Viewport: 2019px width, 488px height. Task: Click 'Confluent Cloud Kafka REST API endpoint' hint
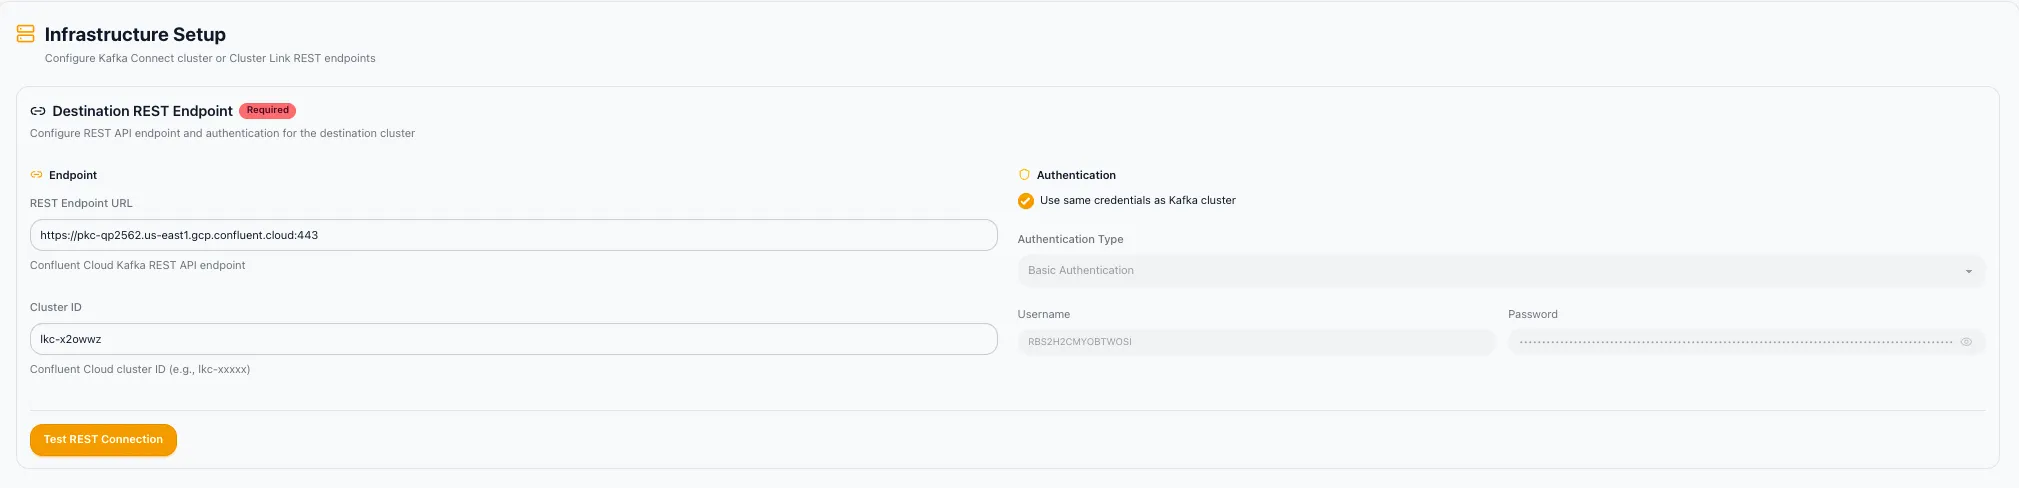[138, 266]
